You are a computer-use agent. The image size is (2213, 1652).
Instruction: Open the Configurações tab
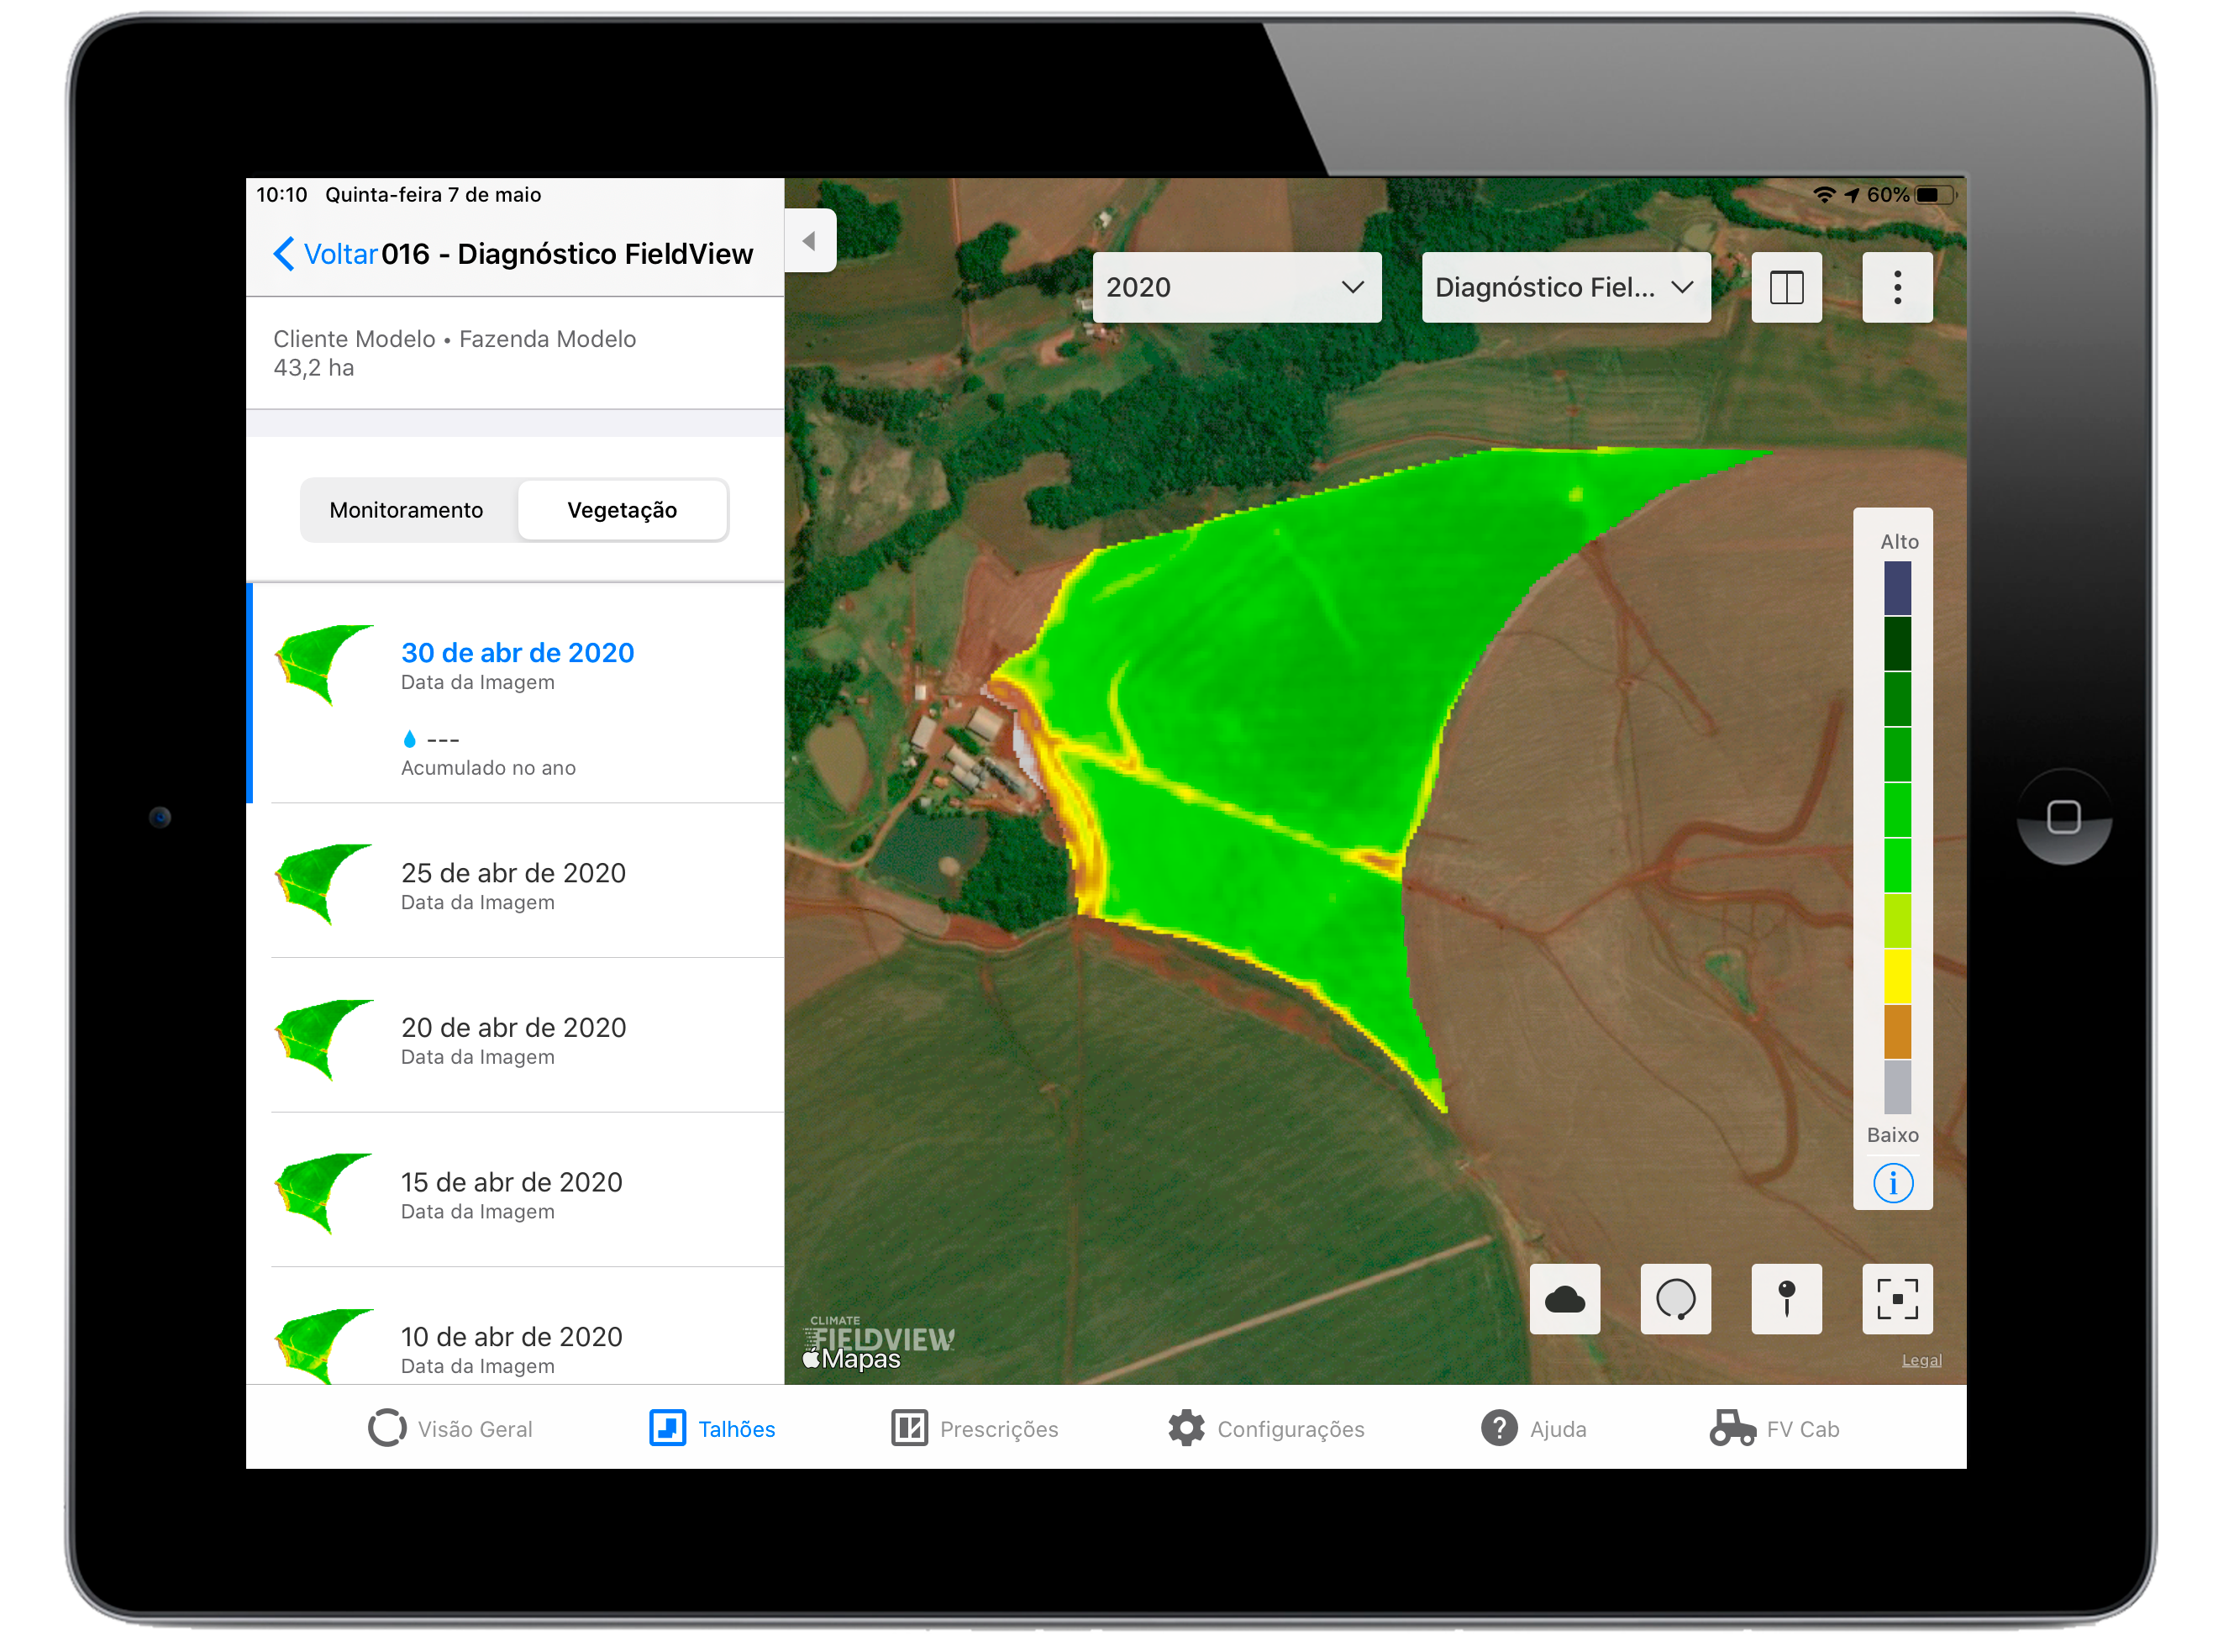pyautogui.click(x=1266, y=1429)
